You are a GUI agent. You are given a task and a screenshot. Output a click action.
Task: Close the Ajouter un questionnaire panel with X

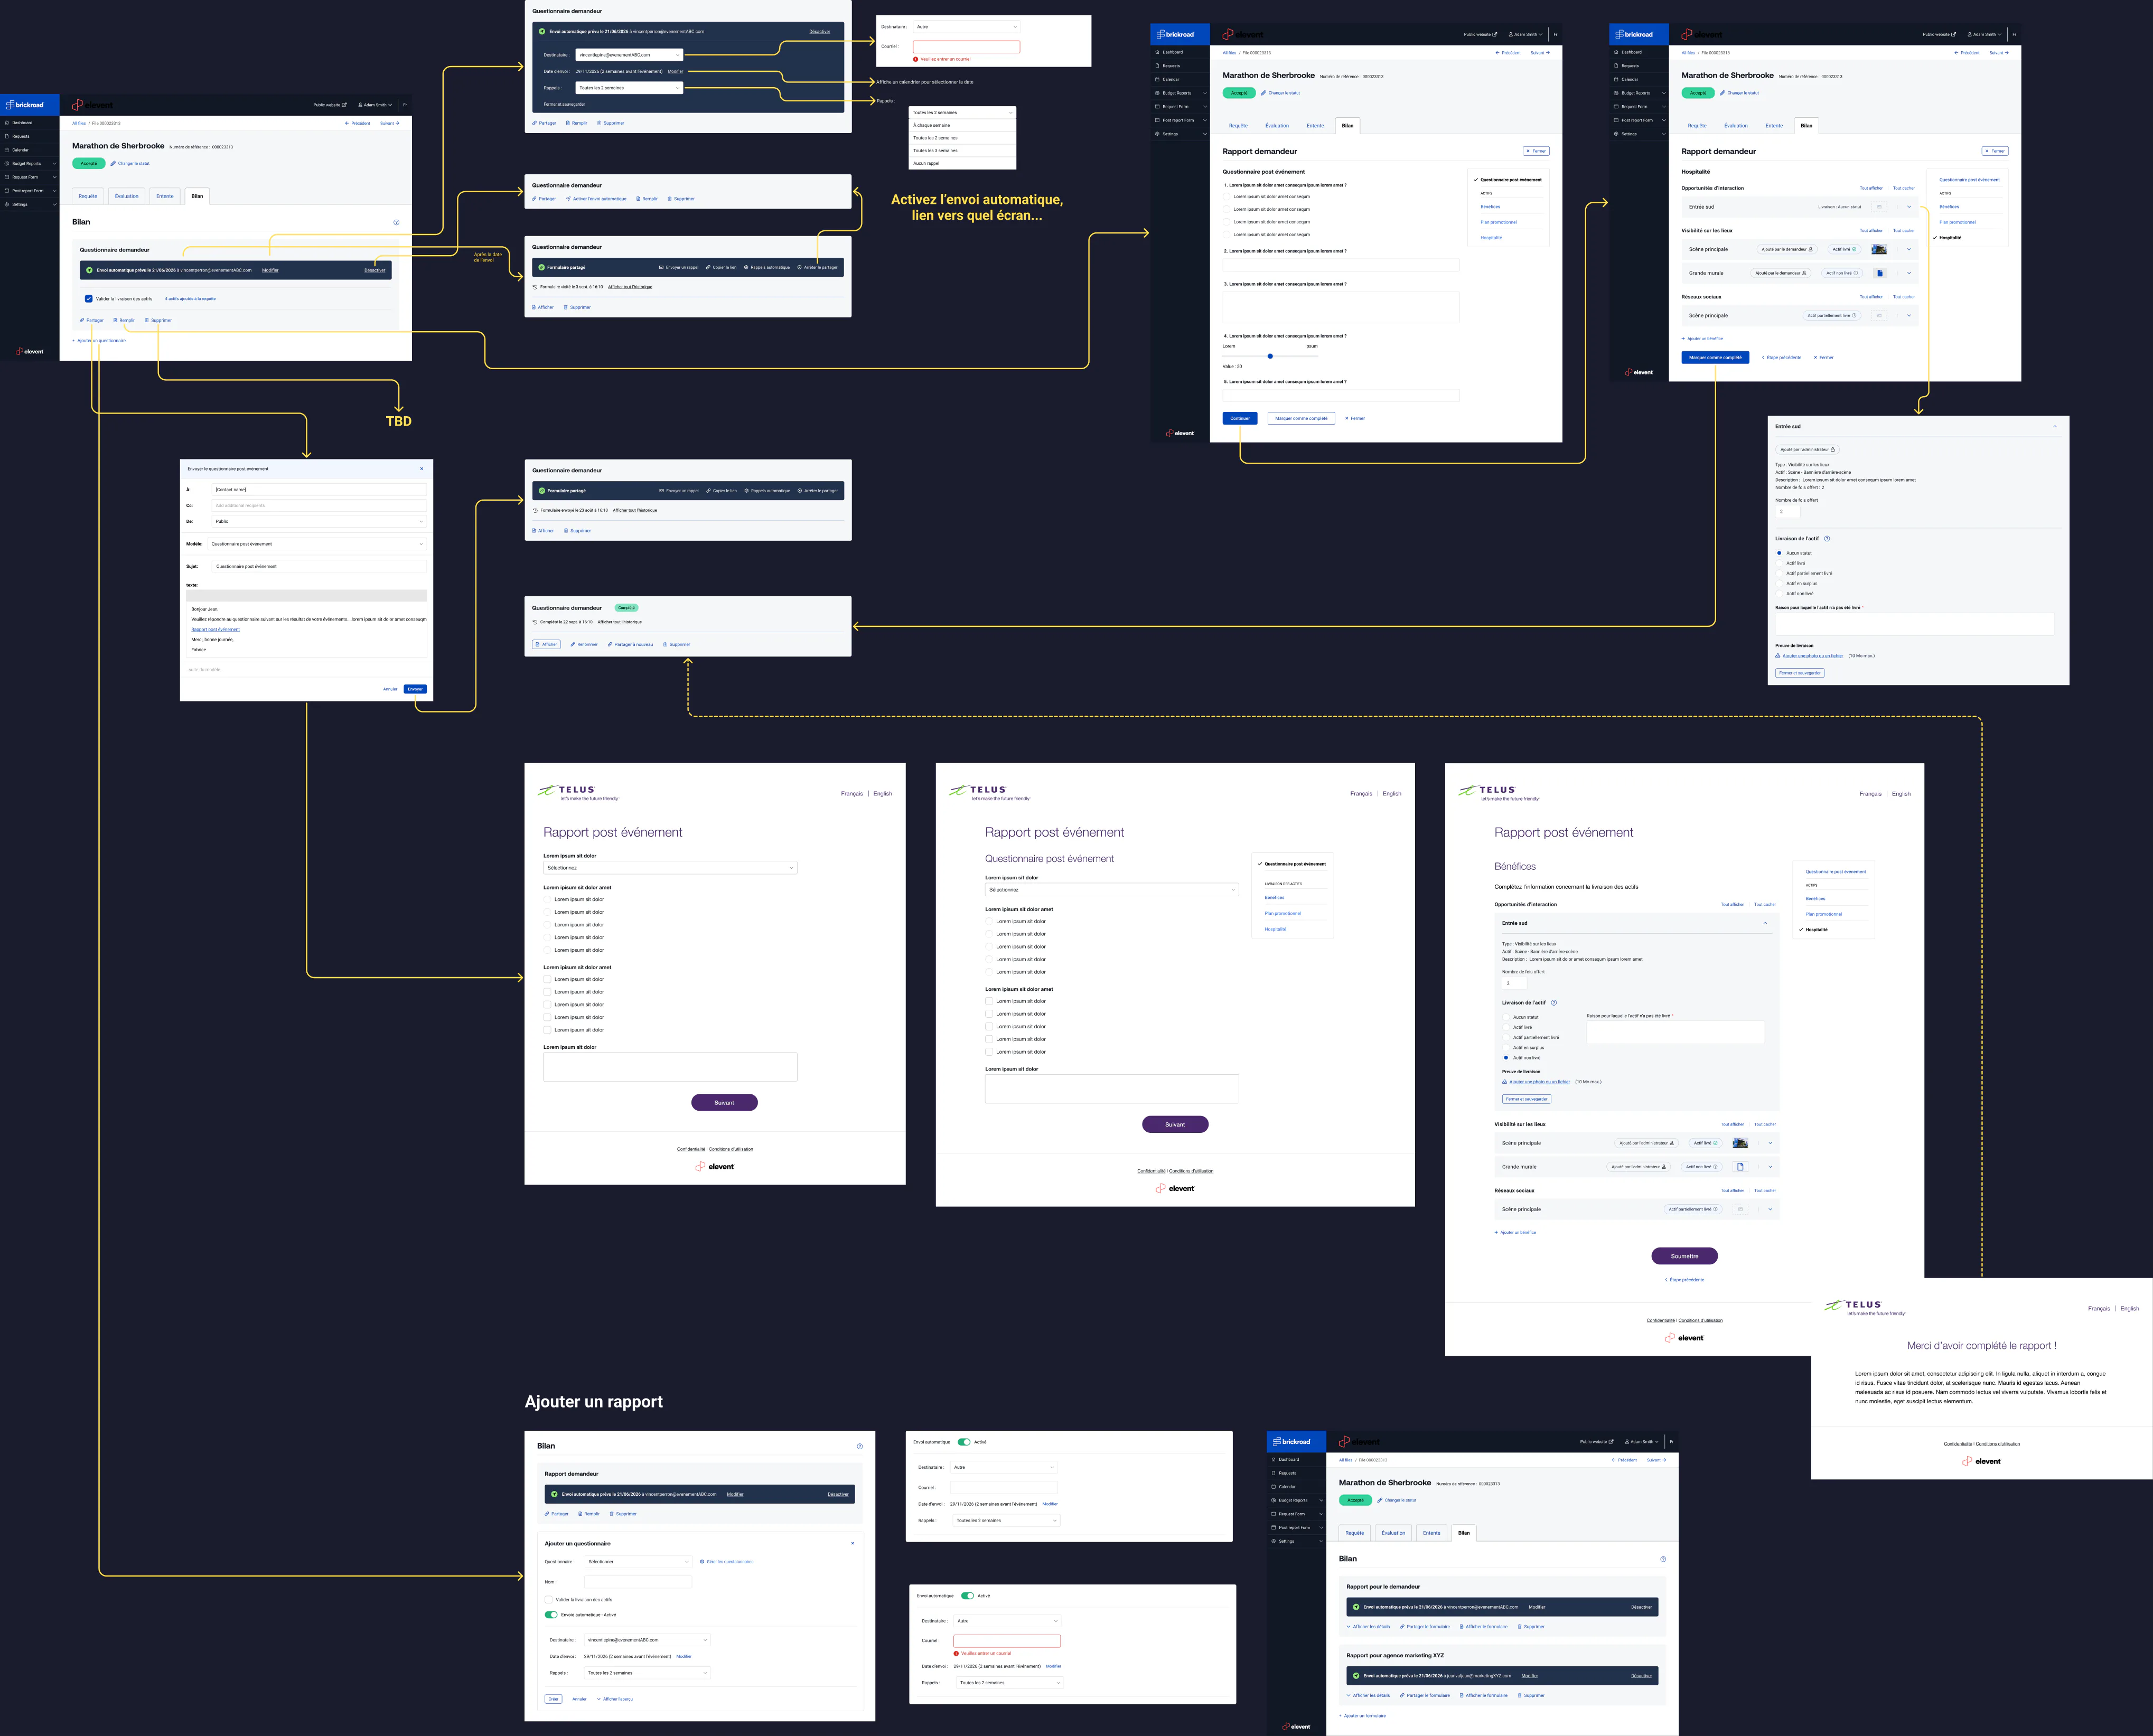(852, 1543)
